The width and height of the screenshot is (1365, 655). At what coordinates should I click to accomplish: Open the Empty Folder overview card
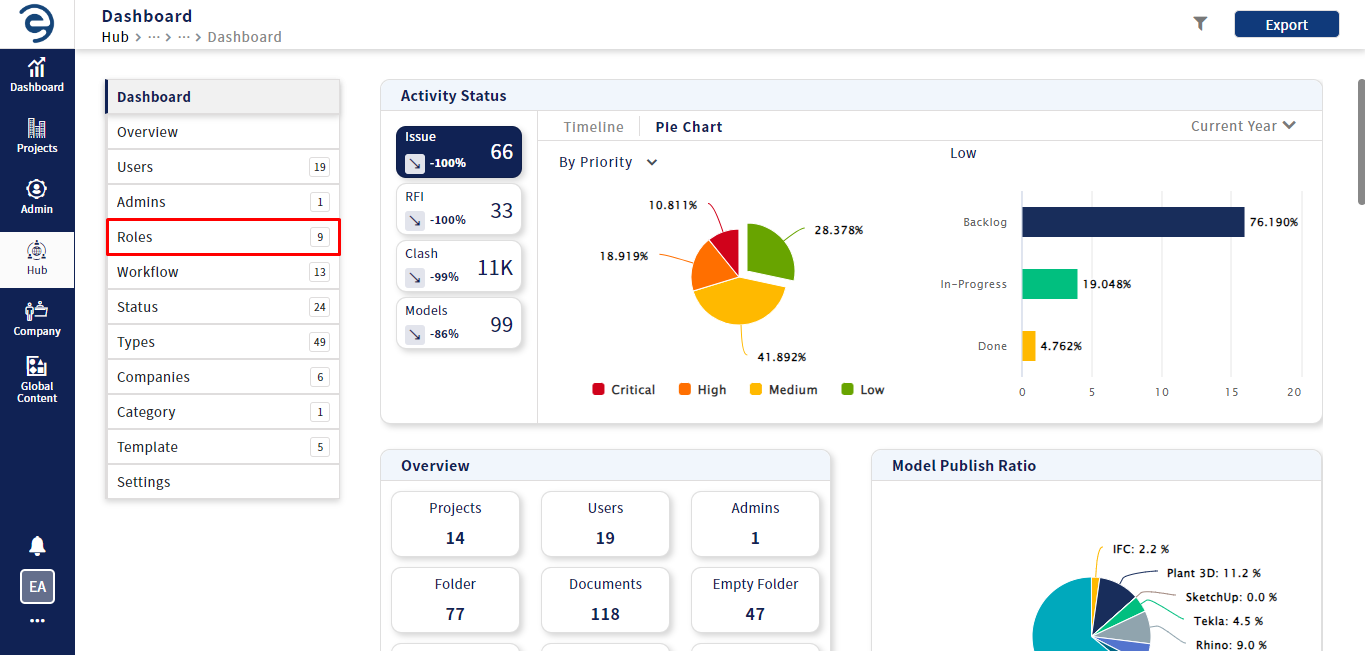tap(755, 600)
